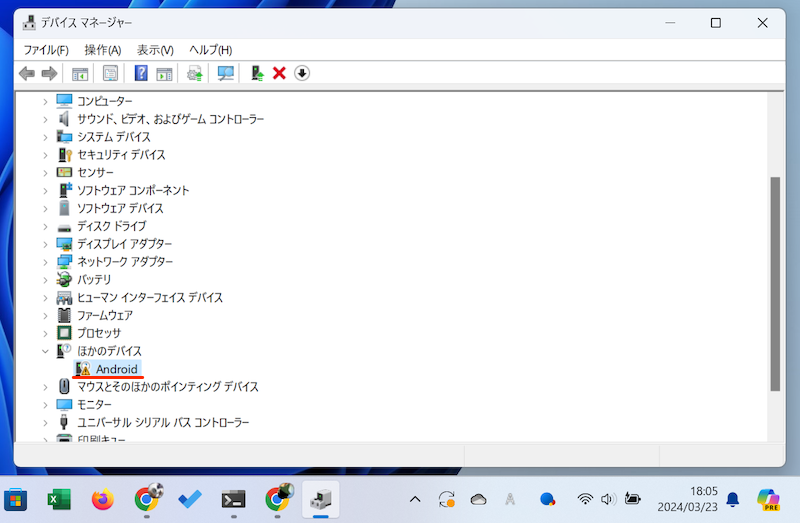The image size is (800, 523).
Task: Select the プロセッサ tree item
Action: (99, 333)
